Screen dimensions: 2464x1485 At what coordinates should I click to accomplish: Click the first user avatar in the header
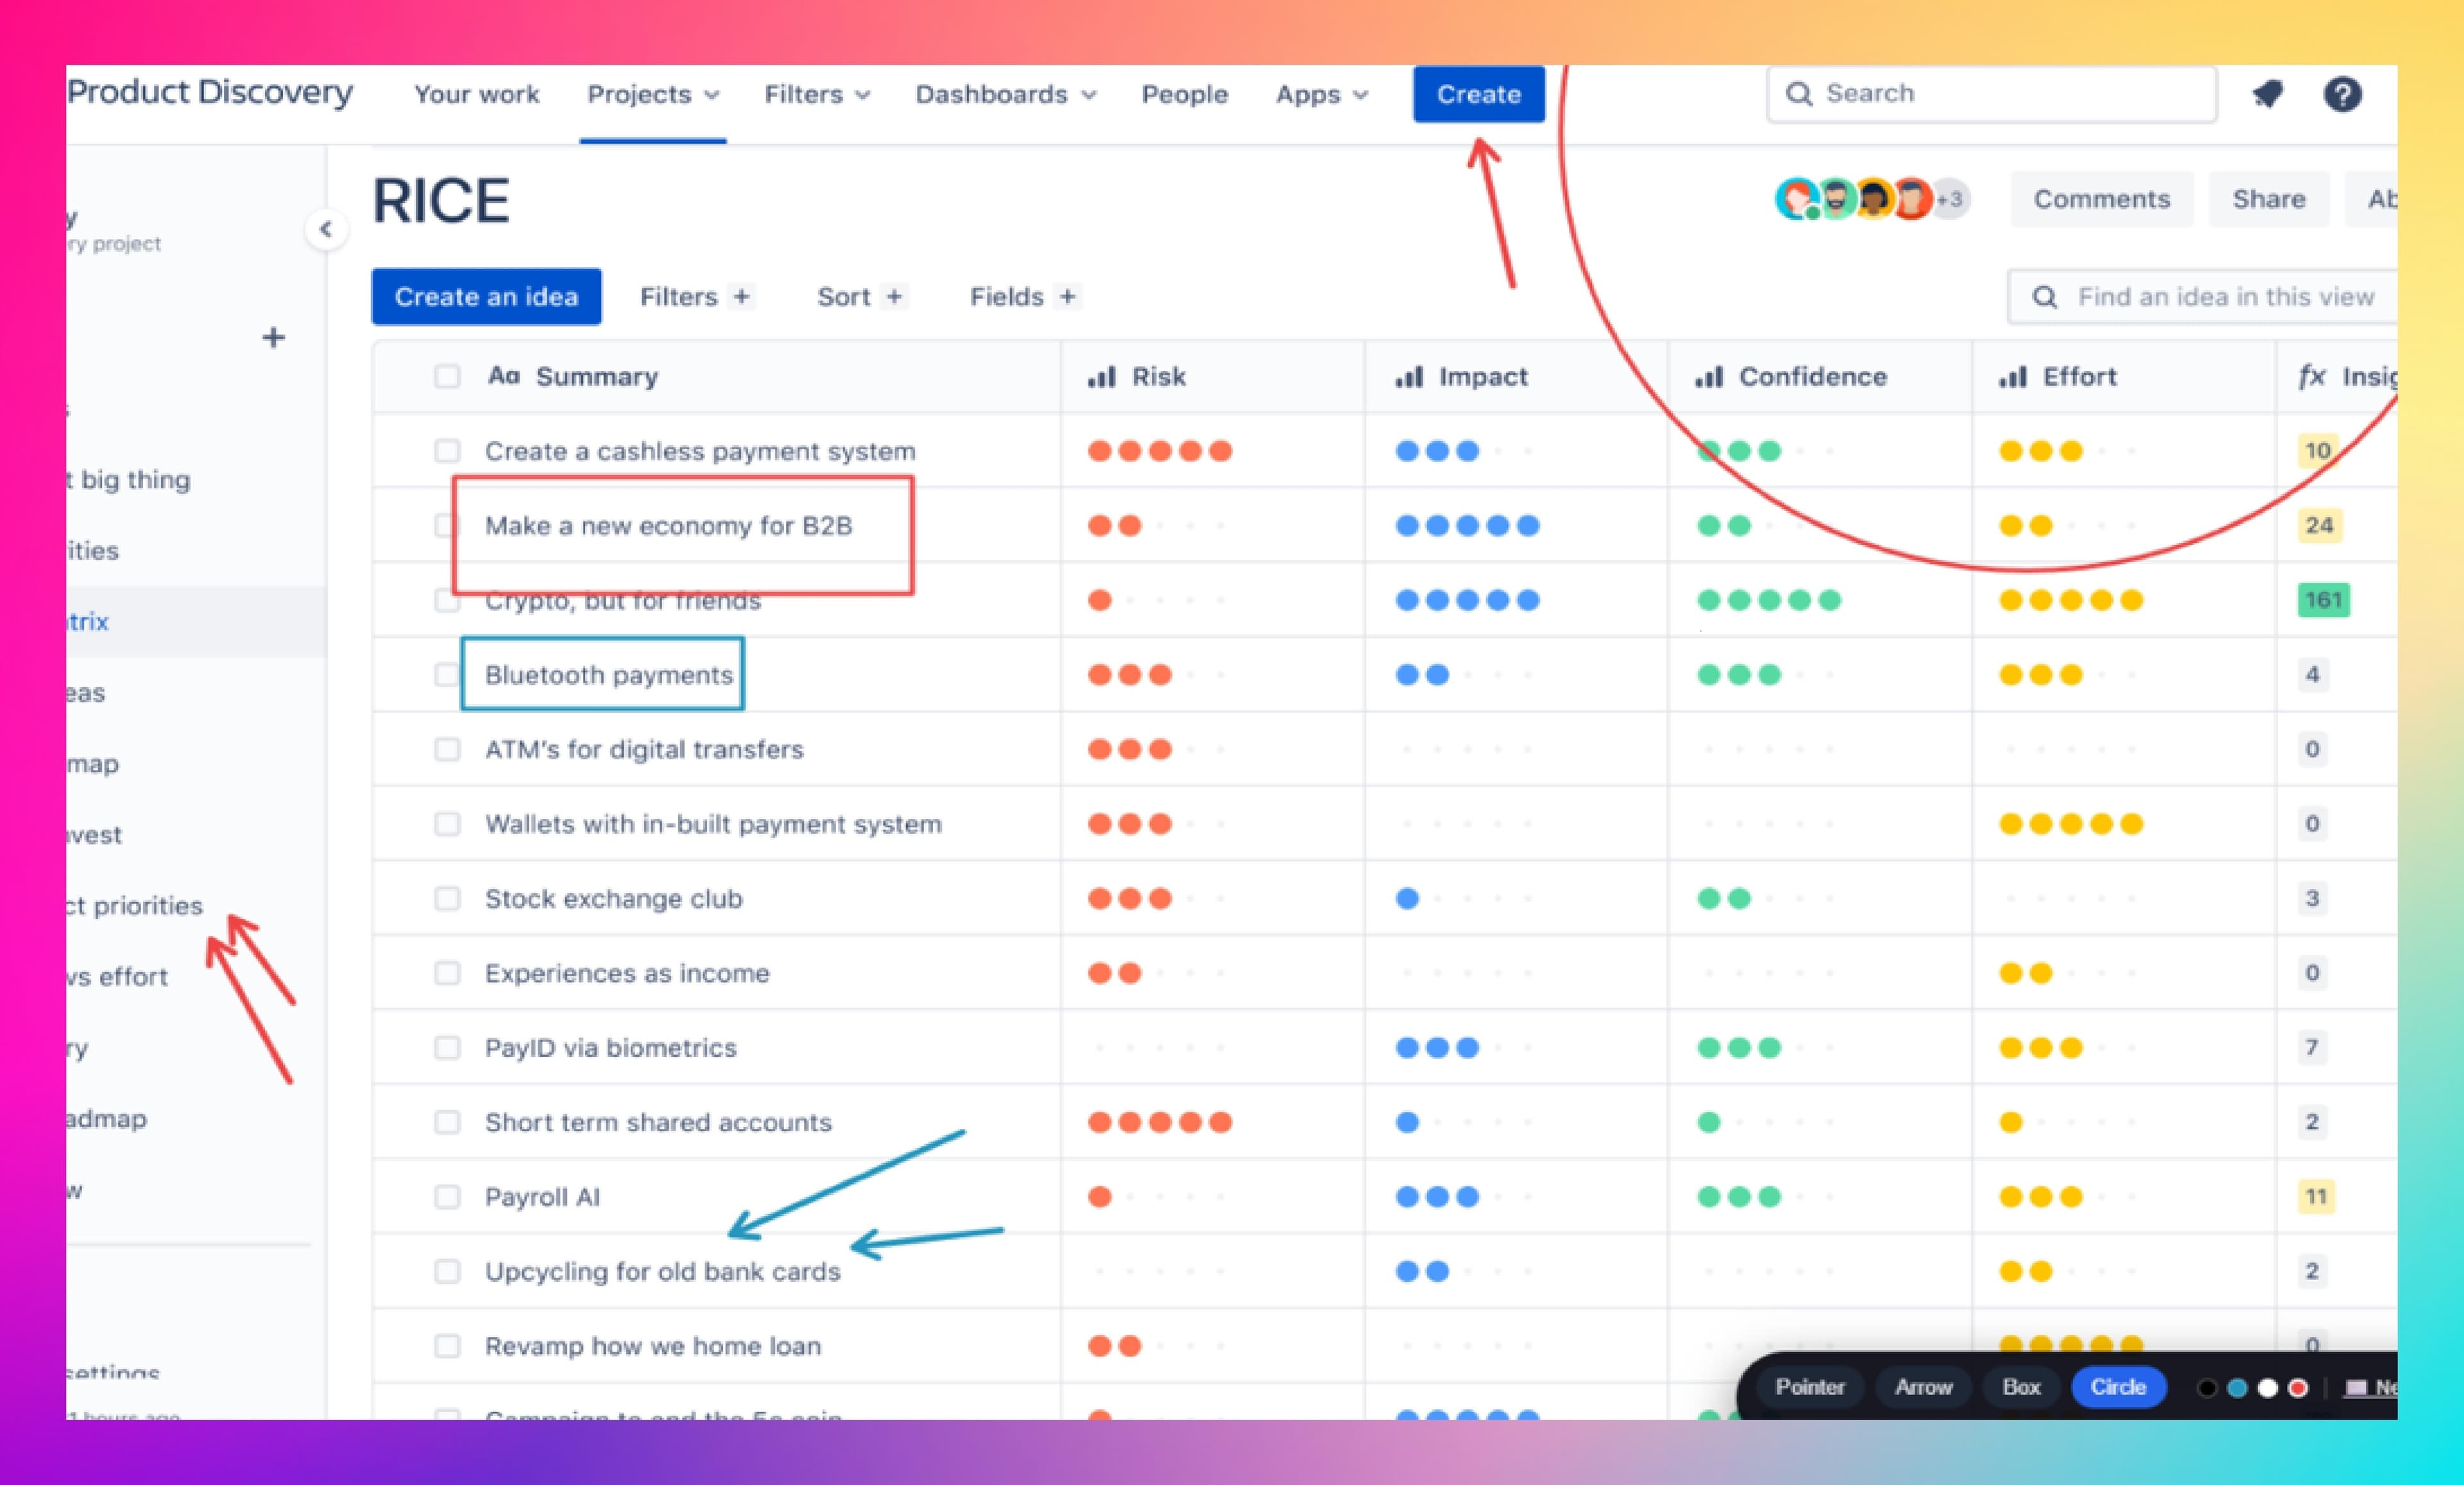(1797, 198)
